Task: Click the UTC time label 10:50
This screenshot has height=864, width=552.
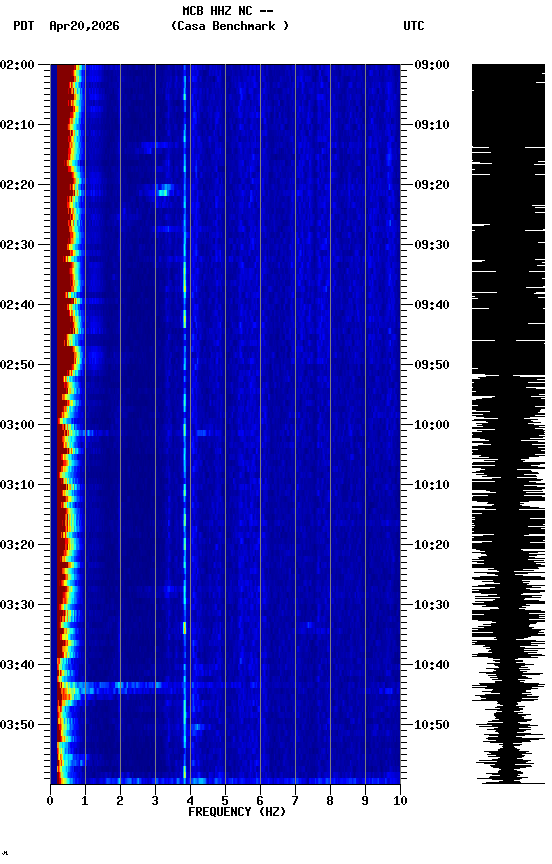Action: tap(432, 725)
